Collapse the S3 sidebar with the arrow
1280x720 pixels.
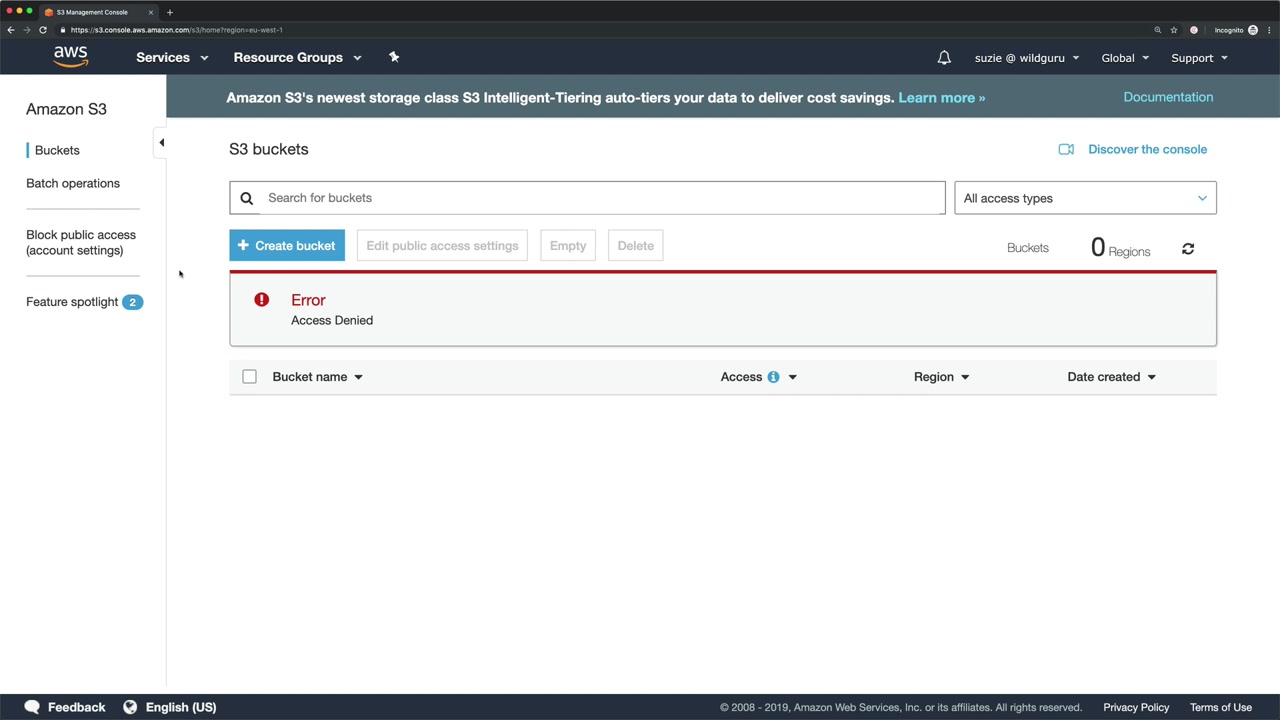point(161,142)
